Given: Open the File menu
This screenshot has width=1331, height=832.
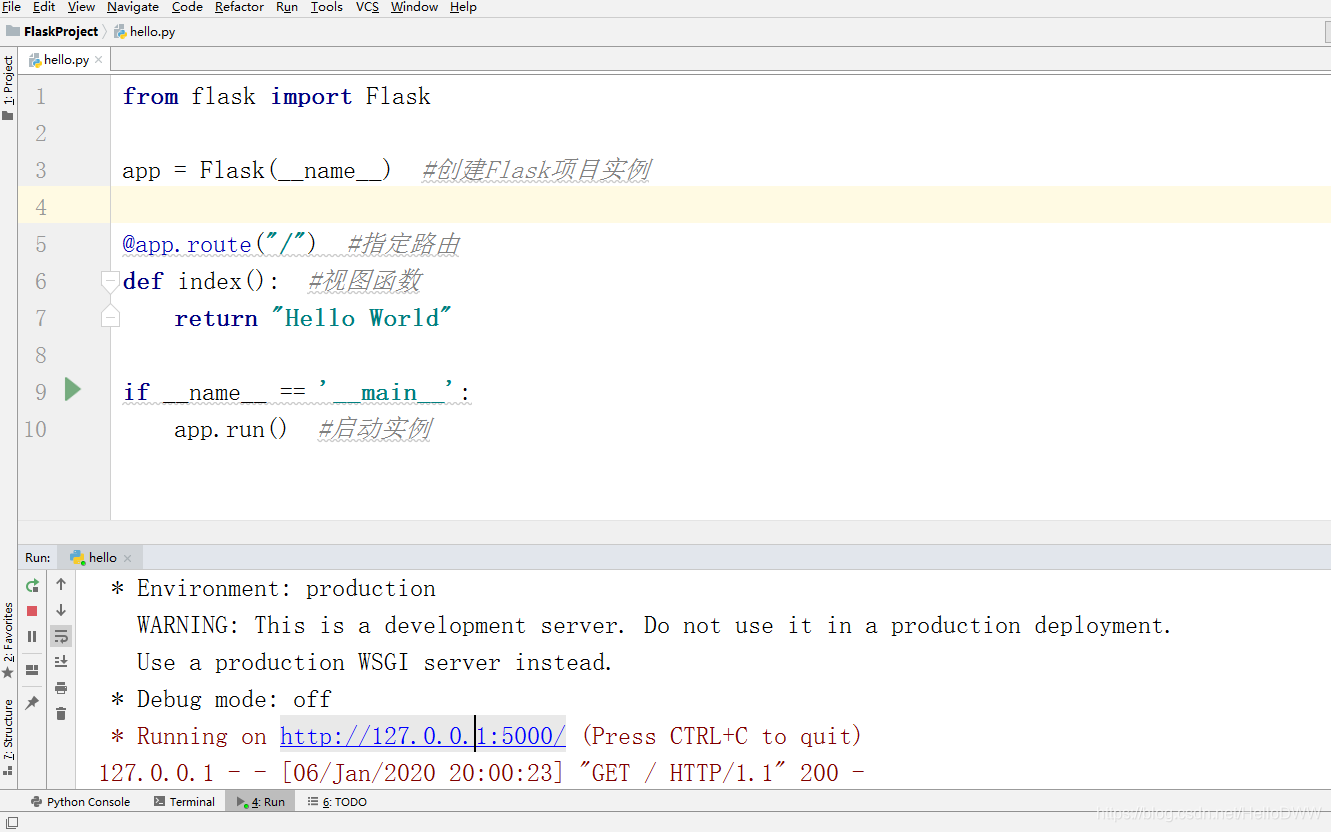Looking at the screenshot, I should tap(12, 7).
